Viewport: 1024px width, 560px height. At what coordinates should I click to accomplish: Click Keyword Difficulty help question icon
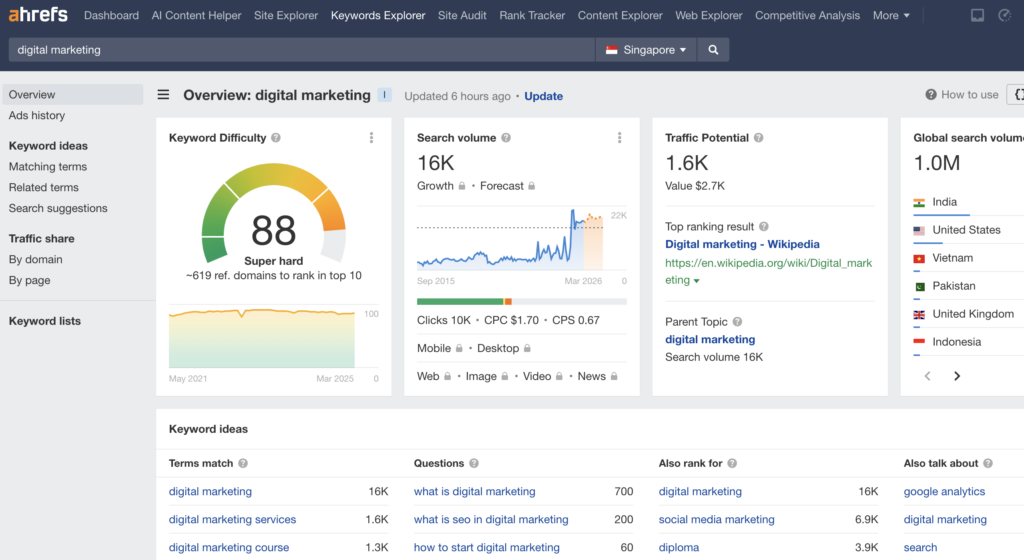[276, 138]
